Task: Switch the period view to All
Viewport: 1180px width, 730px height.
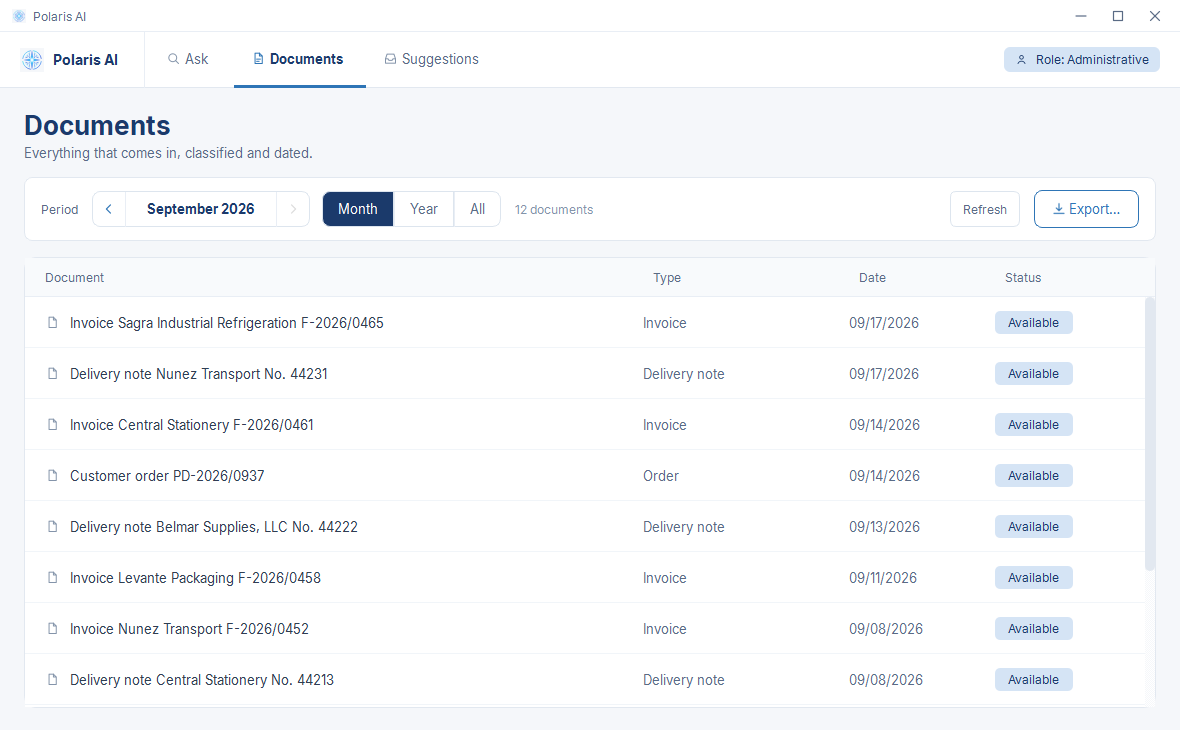Action: click(477, 209)
